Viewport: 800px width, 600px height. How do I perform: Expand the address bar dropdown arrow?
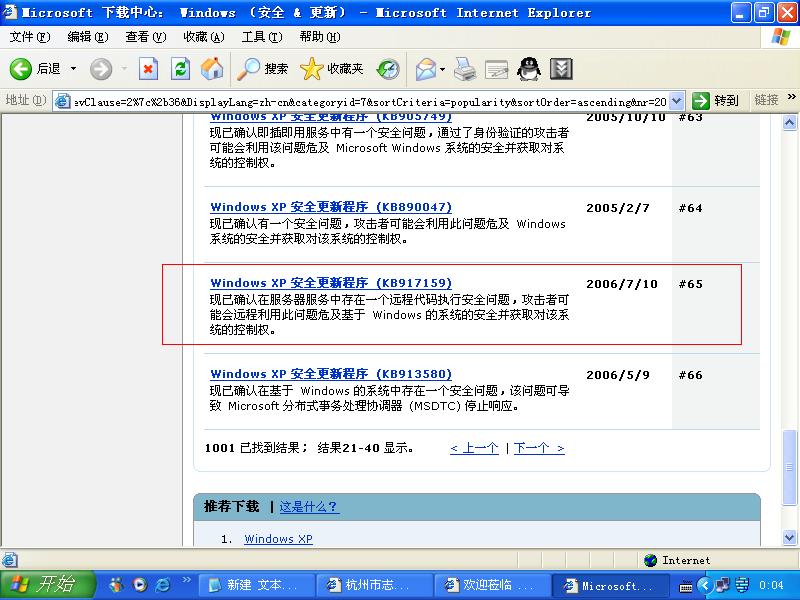(677, 101)
